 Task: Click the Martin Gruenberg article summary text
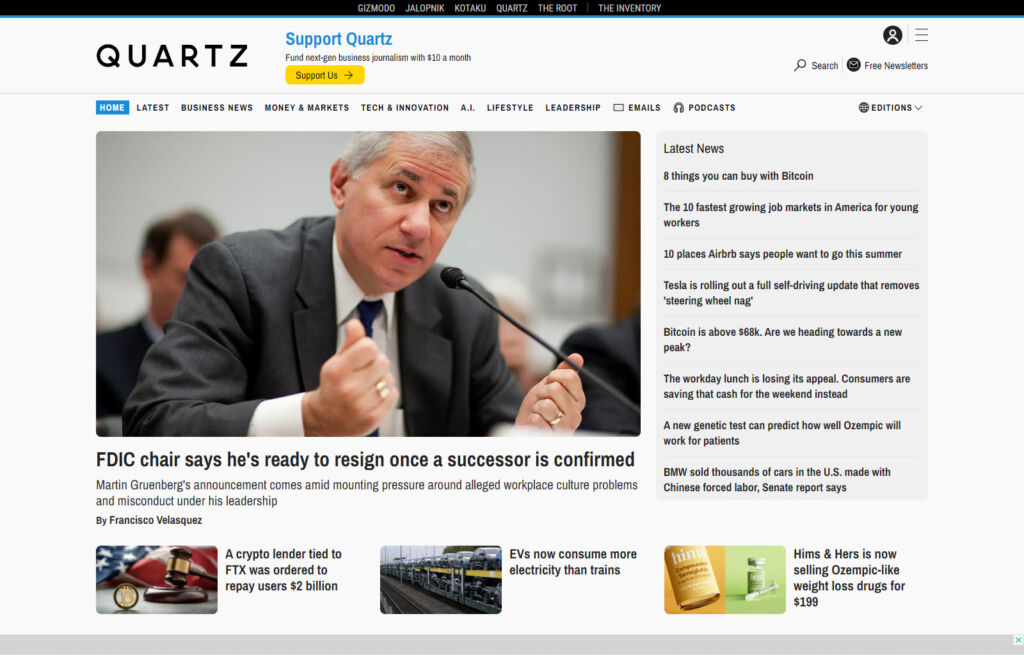click(366, 493)
